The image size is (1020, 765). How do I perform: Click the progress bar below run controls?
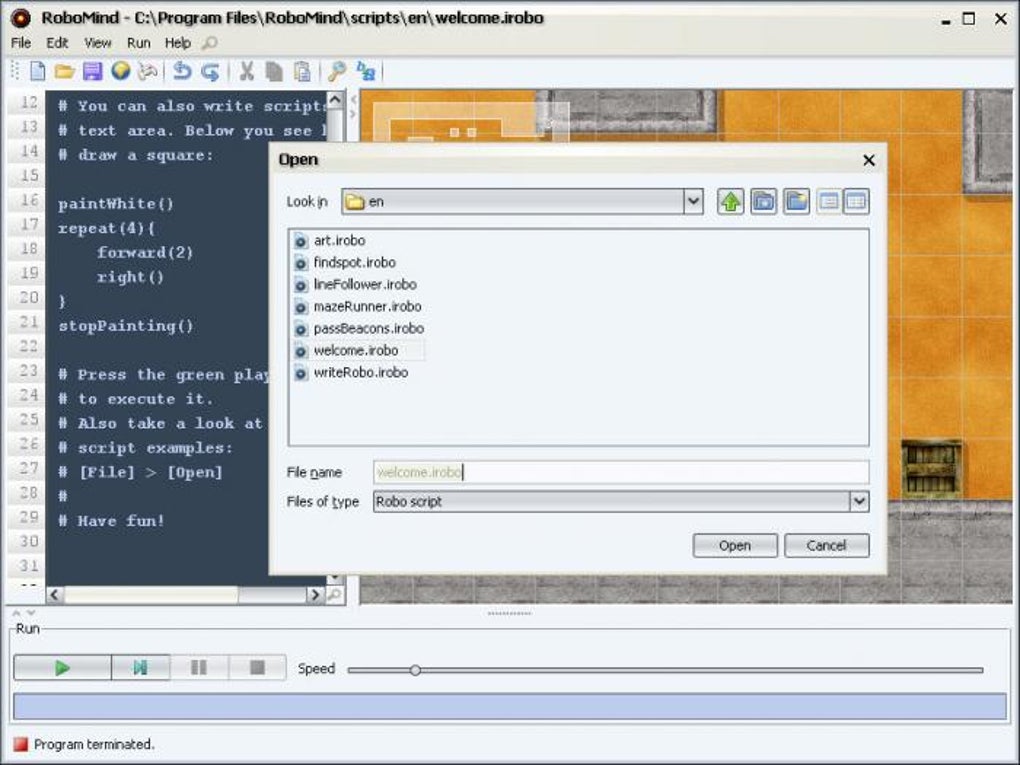(x=509, y=707)
